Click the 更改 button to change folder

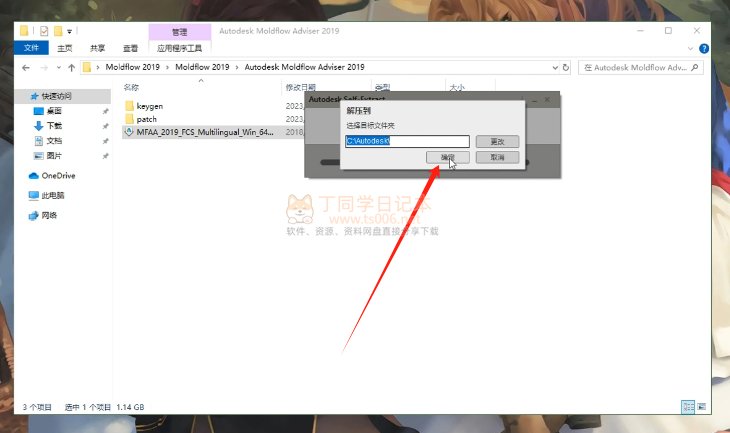pos(497,142)
